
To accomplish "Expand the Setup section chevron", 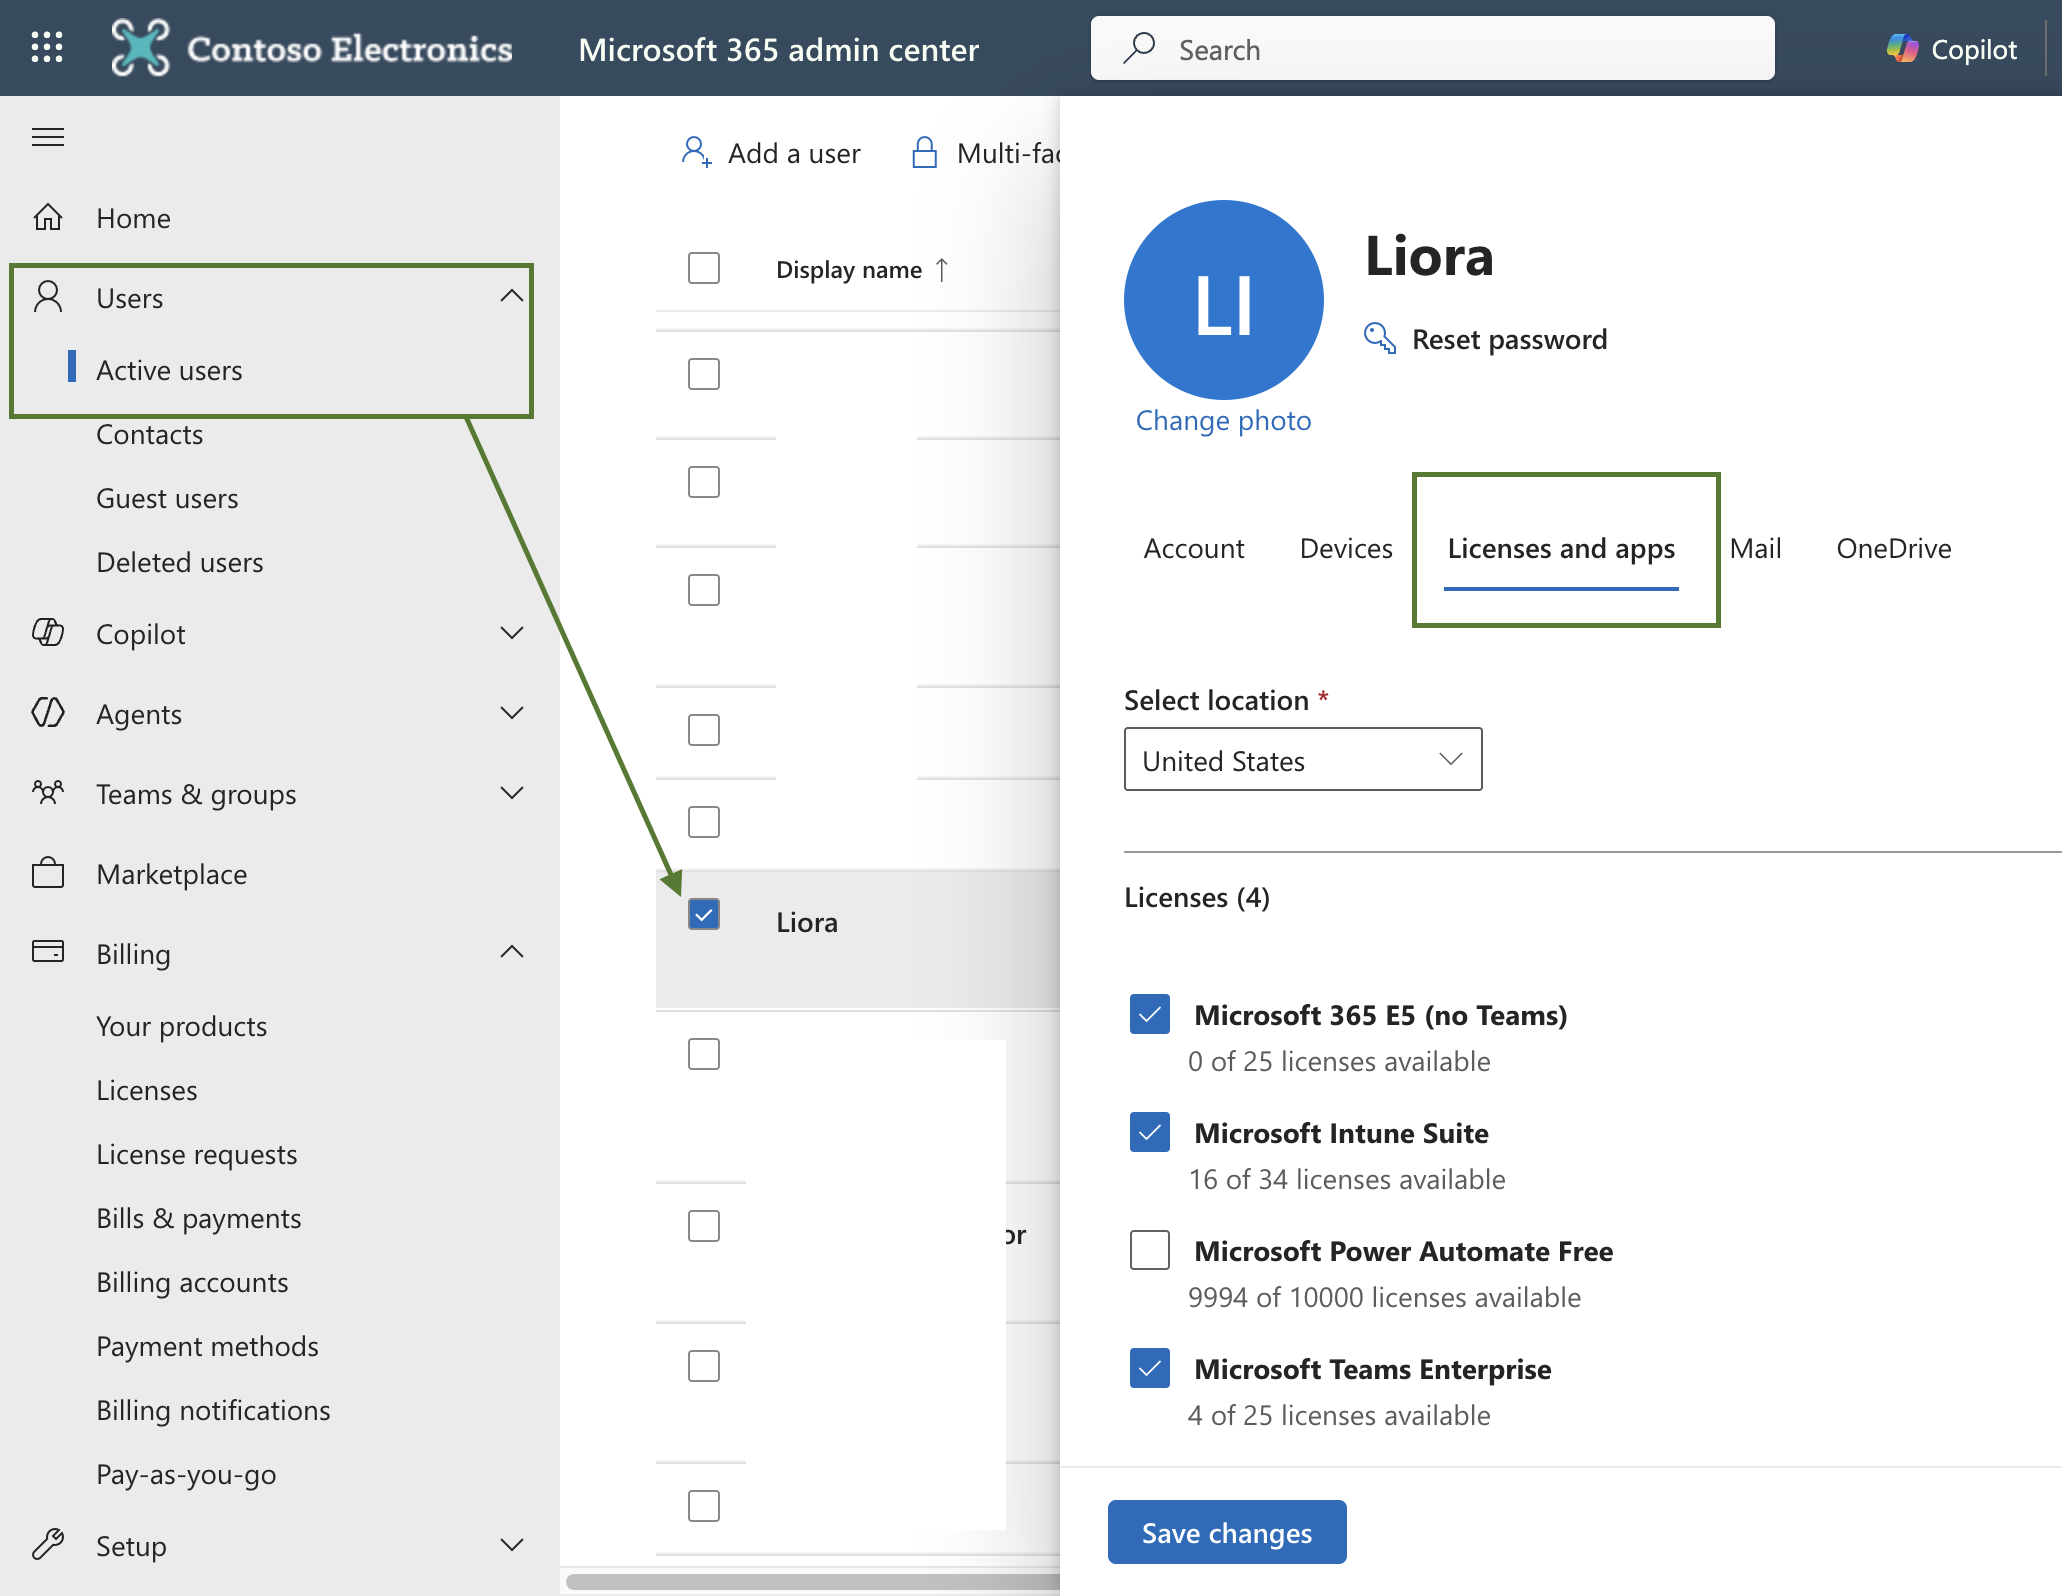I will [512, 1545].
